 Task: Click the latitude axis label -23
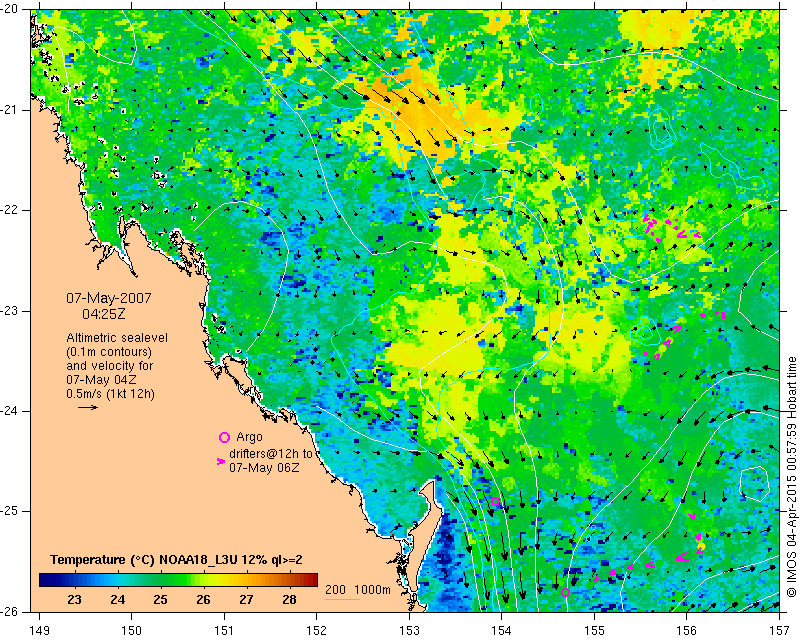click(x=11, y=310)
